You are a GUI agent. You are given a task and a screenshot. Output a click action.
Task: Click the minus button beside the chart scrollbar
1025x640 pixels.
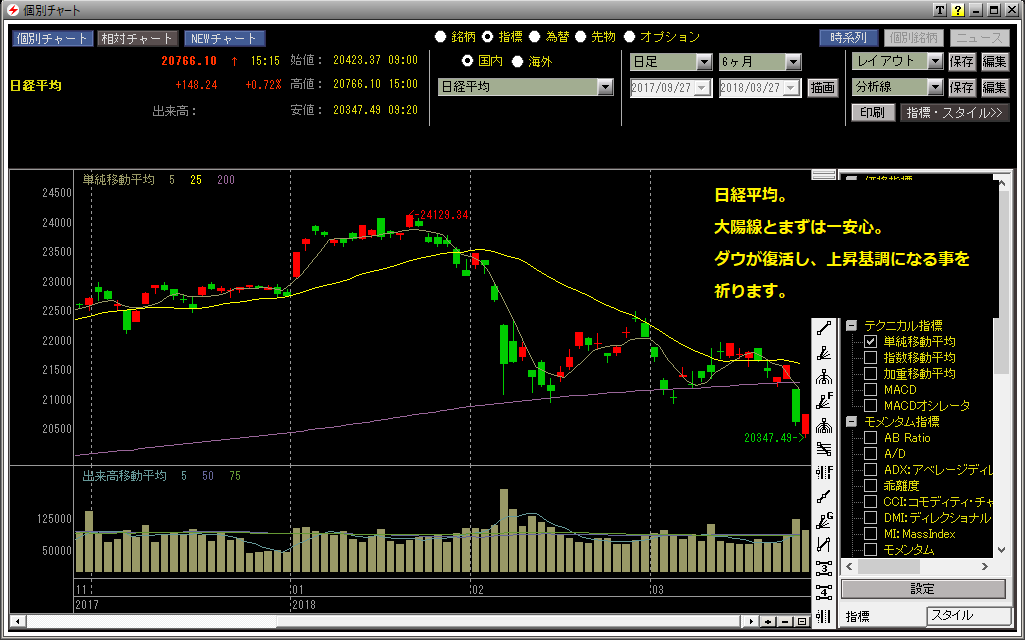click(784, 621)
